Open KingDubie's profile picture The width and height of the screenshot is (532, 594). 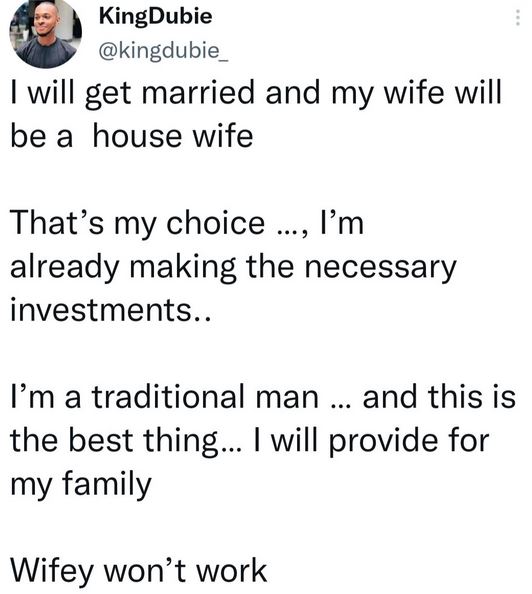pos(45,33)
